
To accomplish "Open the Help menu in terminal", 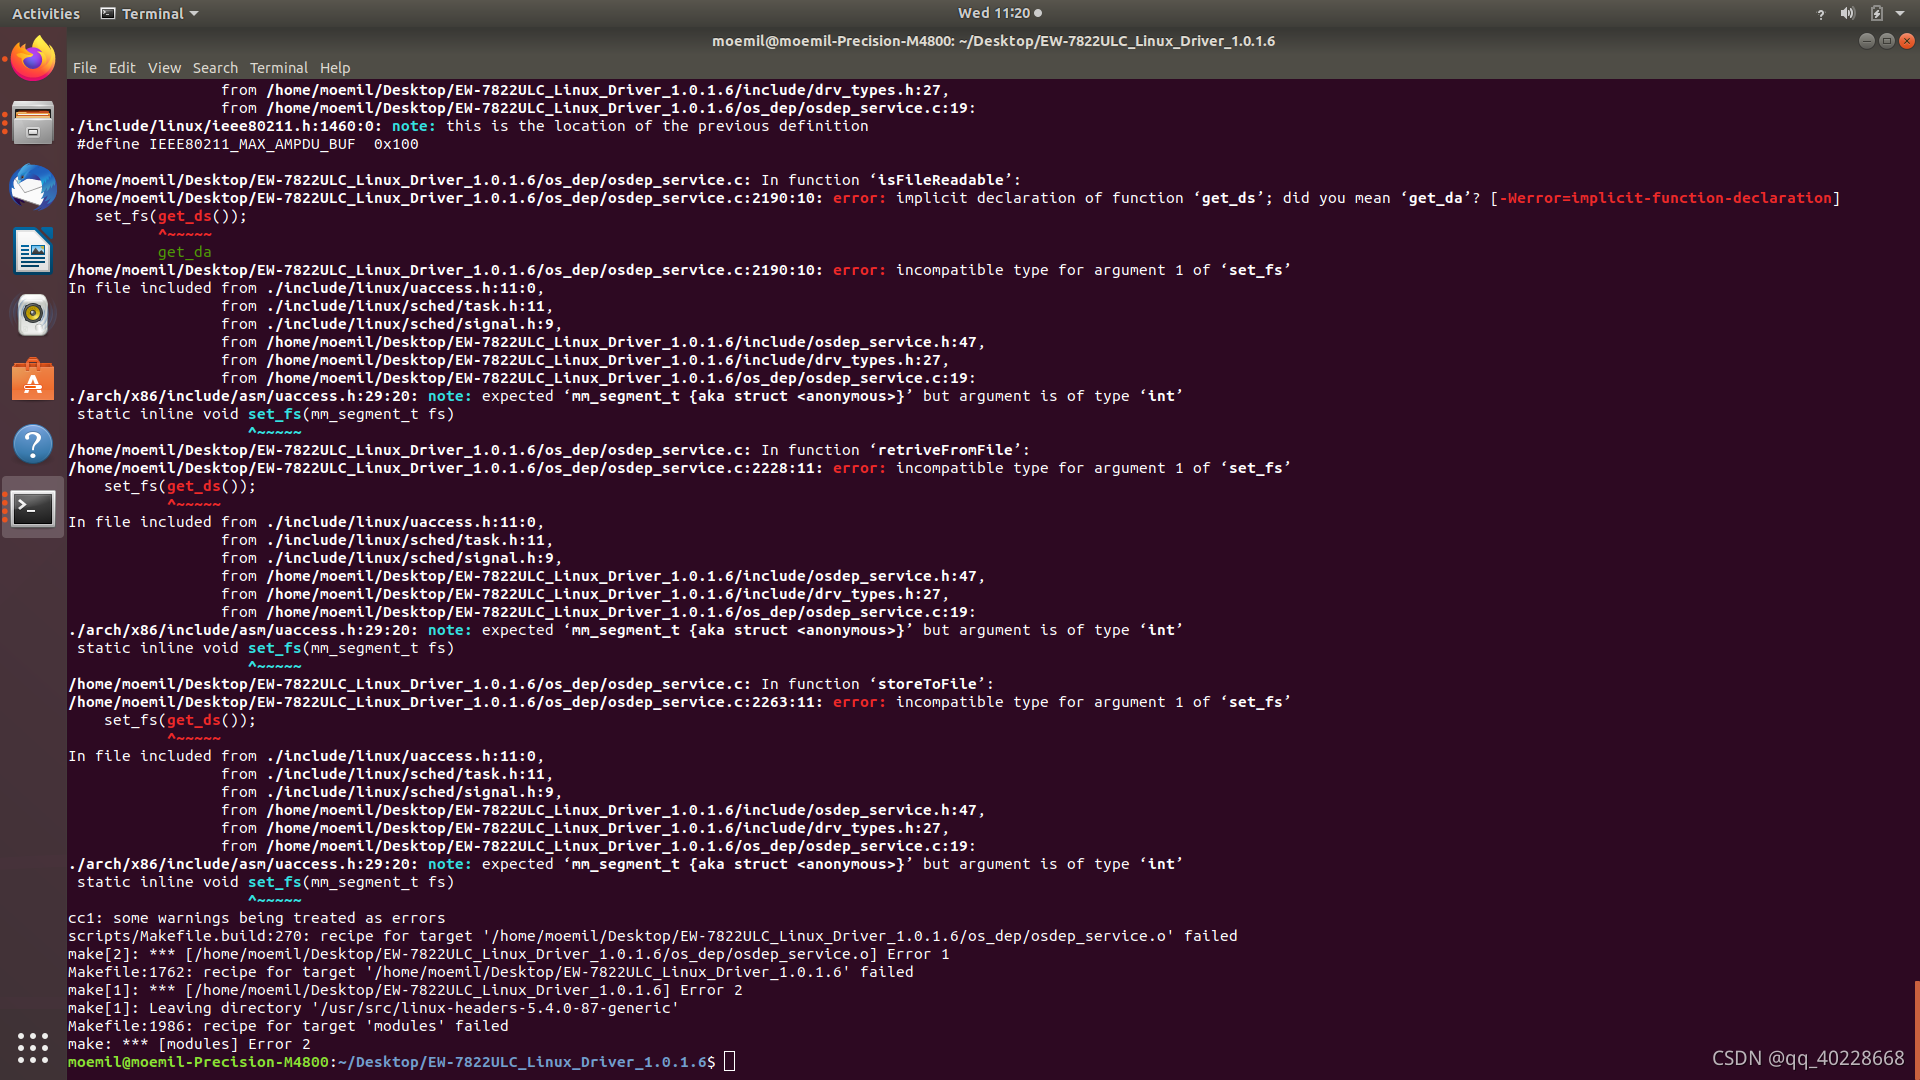I will [x=335, y=68].
